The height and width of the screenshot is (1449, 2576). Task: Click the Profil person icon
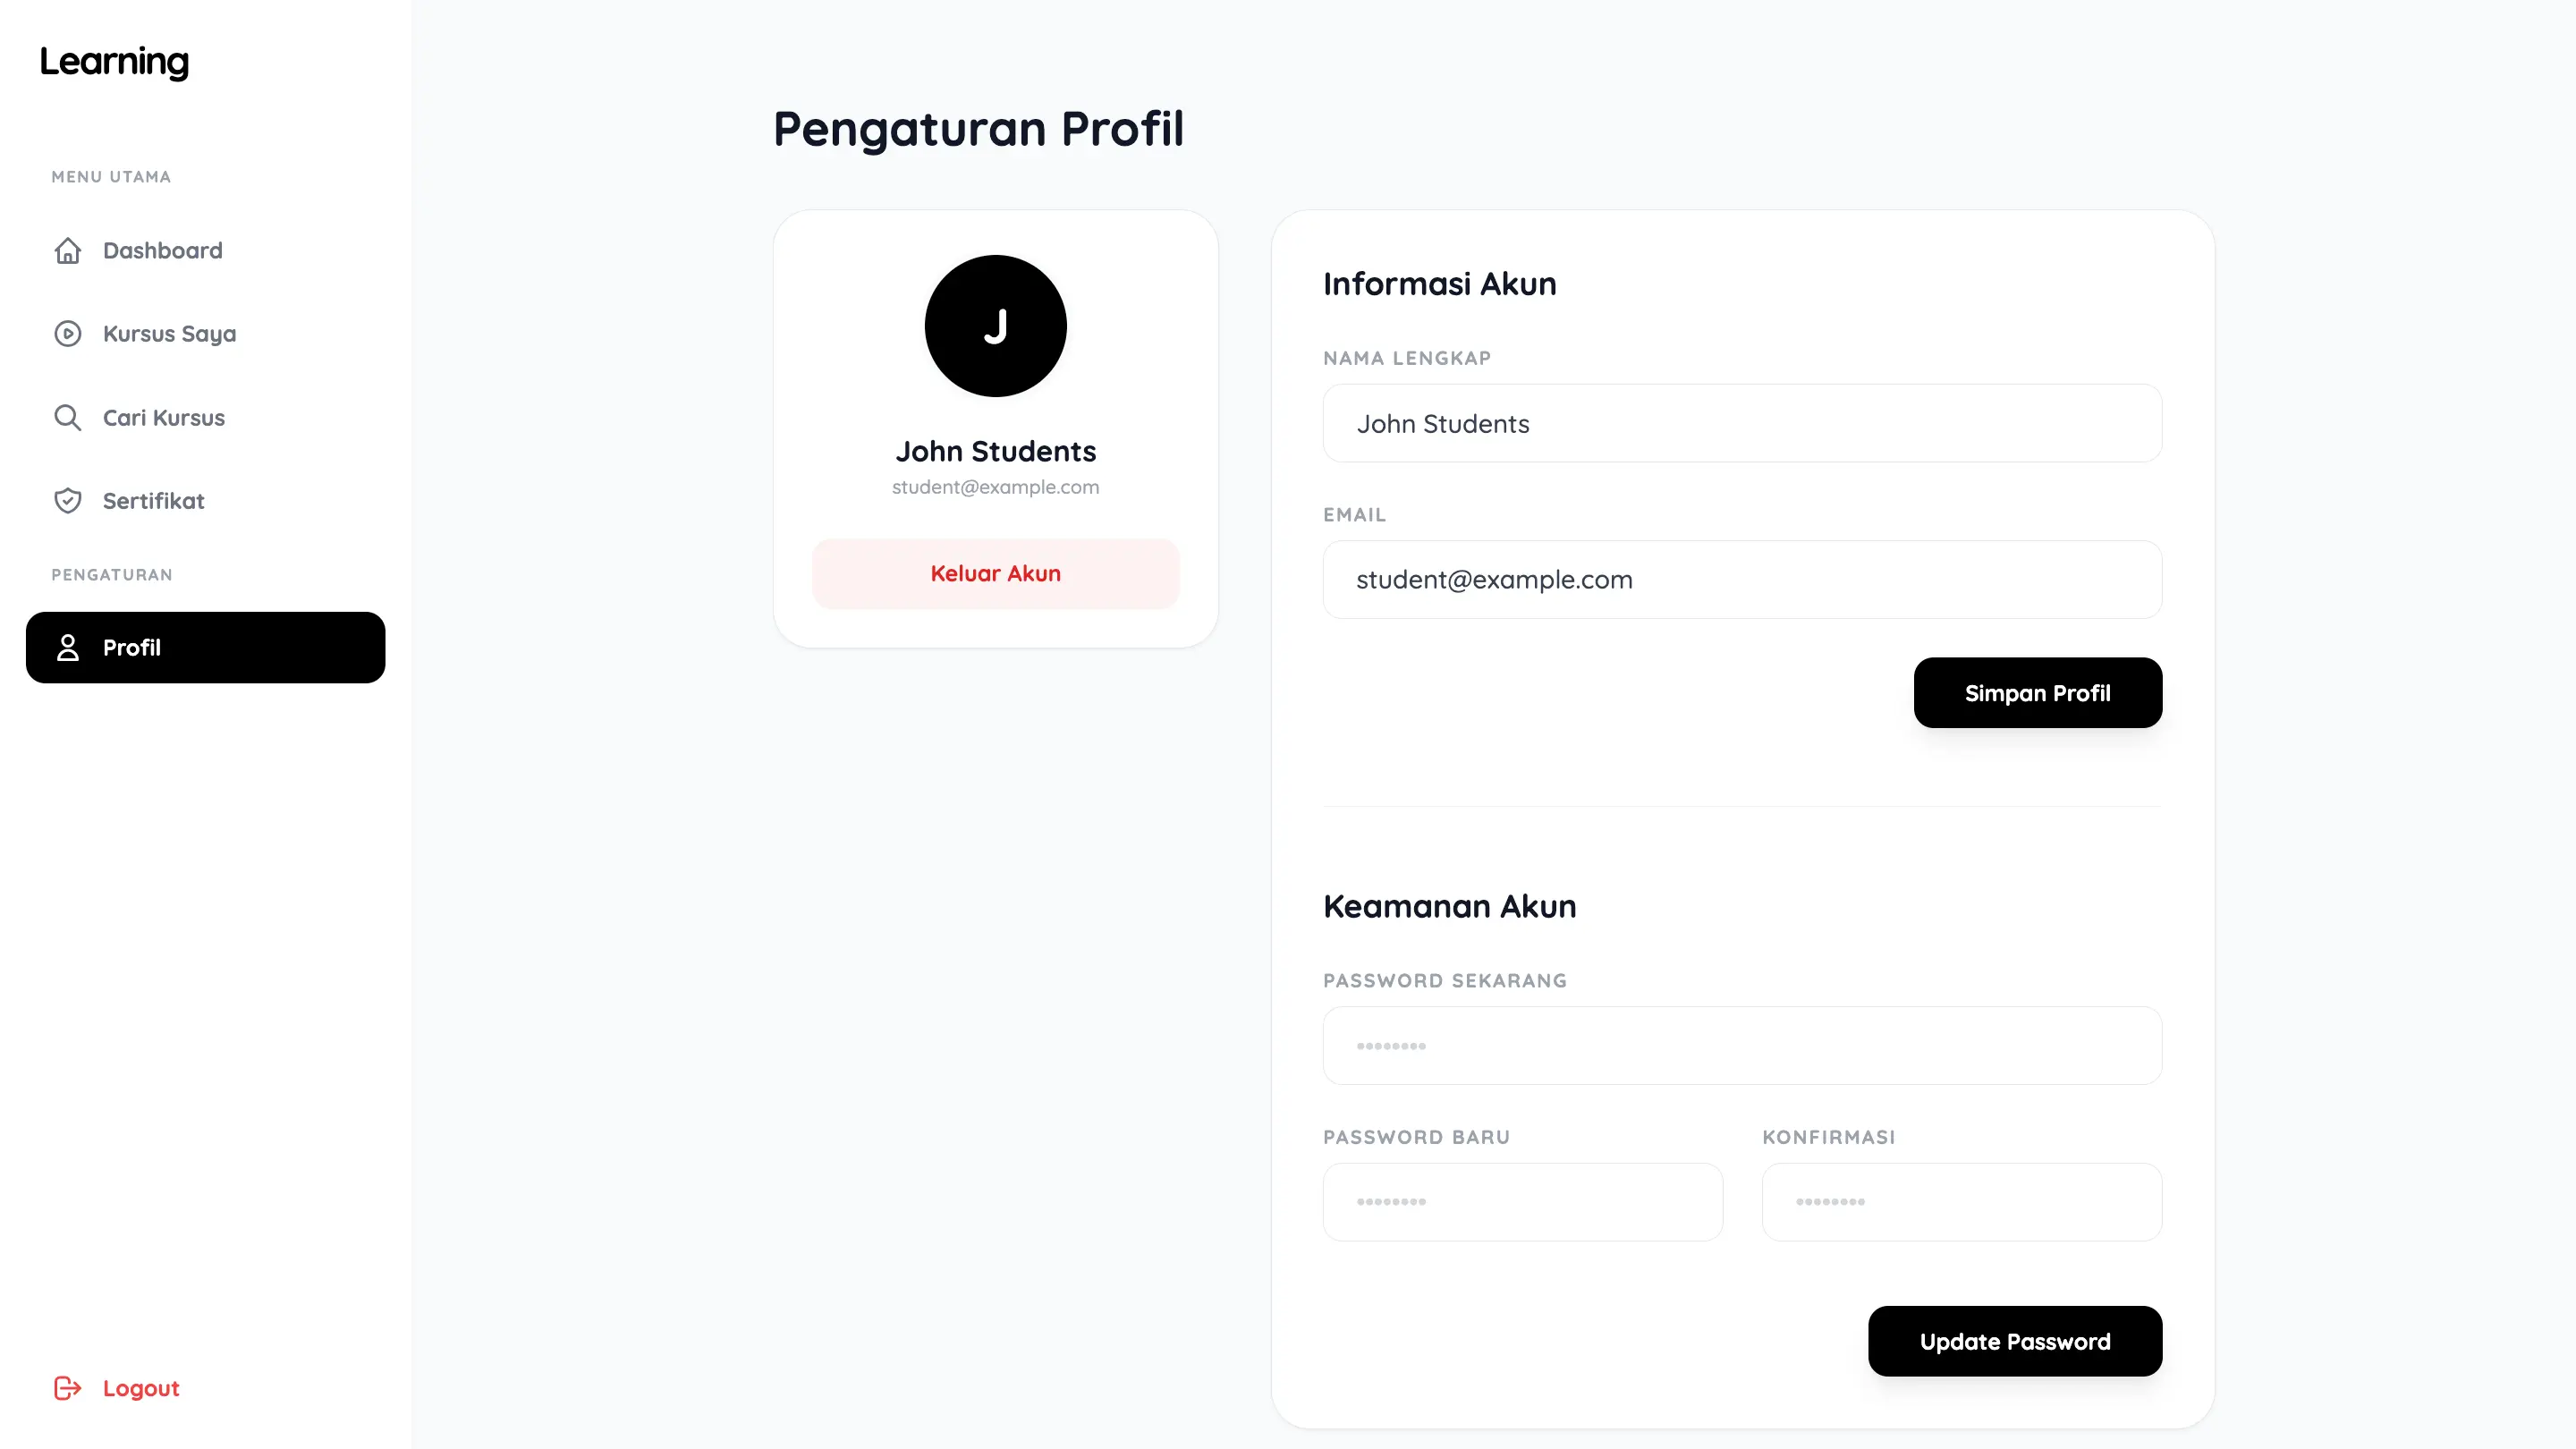pos(68,647)
